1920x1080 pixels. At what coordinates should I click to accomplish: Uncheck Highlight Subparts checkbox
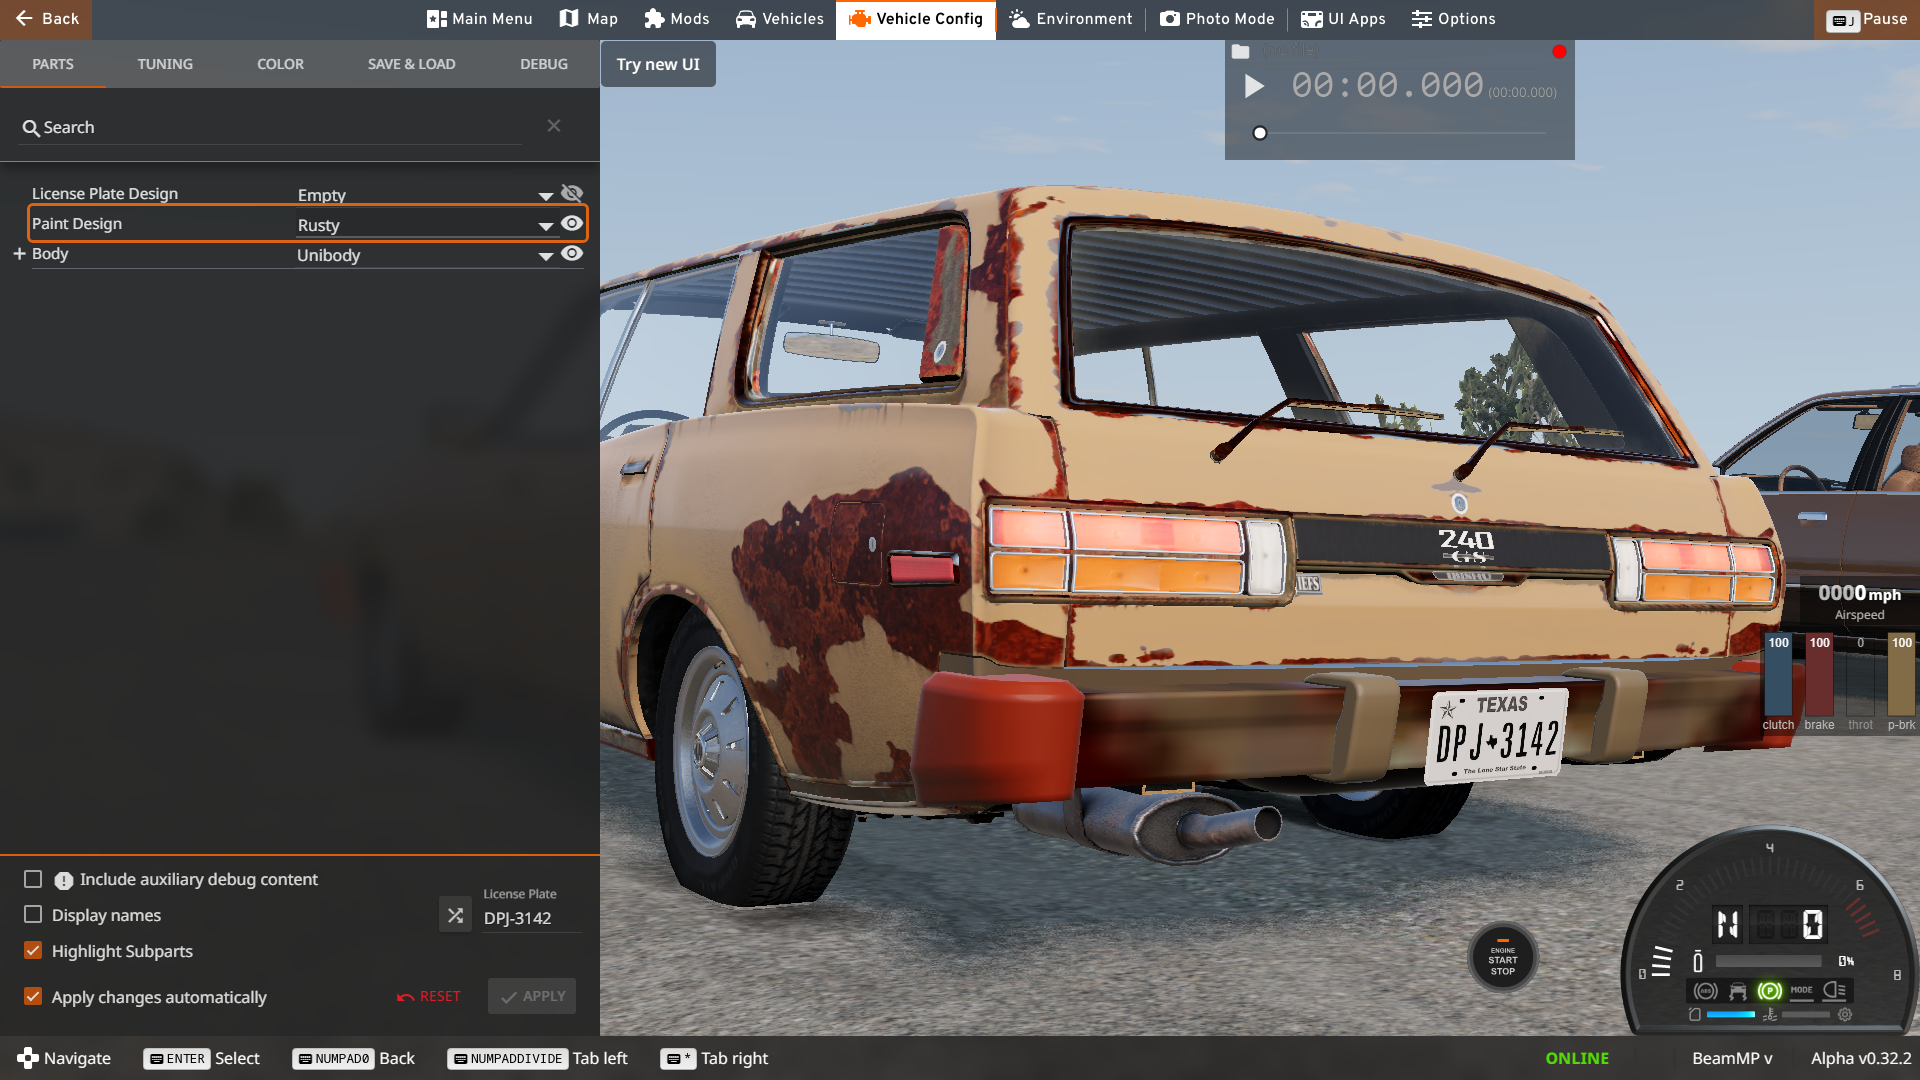pyautogui.click(x=33, y=951)
